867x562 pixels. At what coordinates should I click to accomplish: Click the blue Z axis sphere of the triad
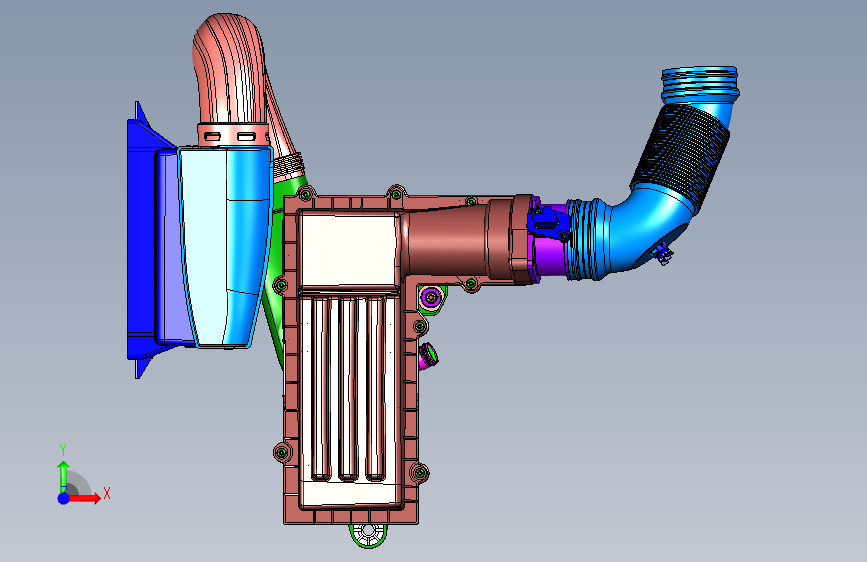coord(64,498)
